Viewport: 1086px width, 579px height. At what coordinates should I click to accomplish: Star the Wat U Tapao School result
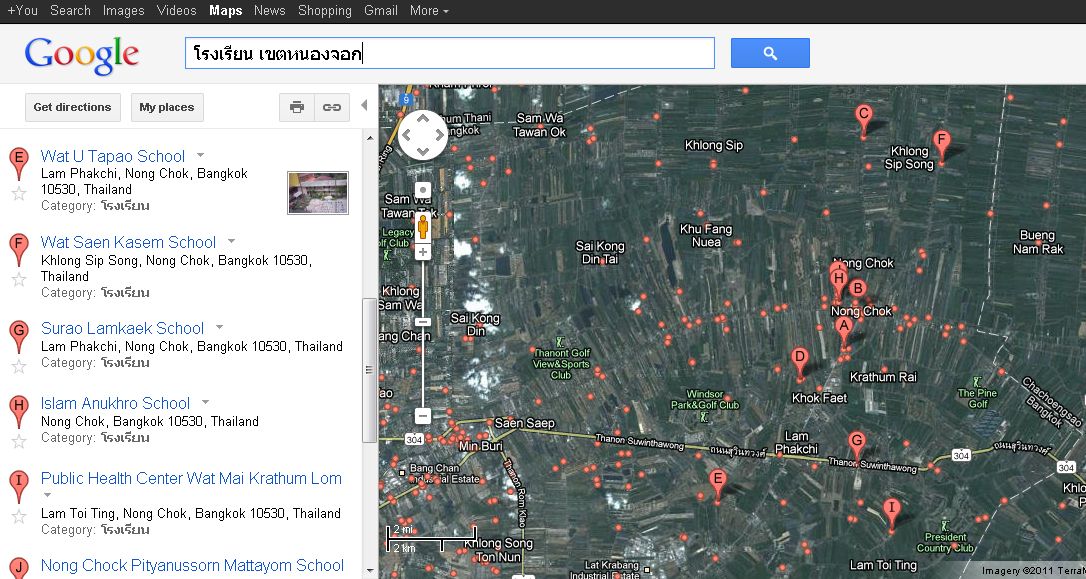coord(19,193)
